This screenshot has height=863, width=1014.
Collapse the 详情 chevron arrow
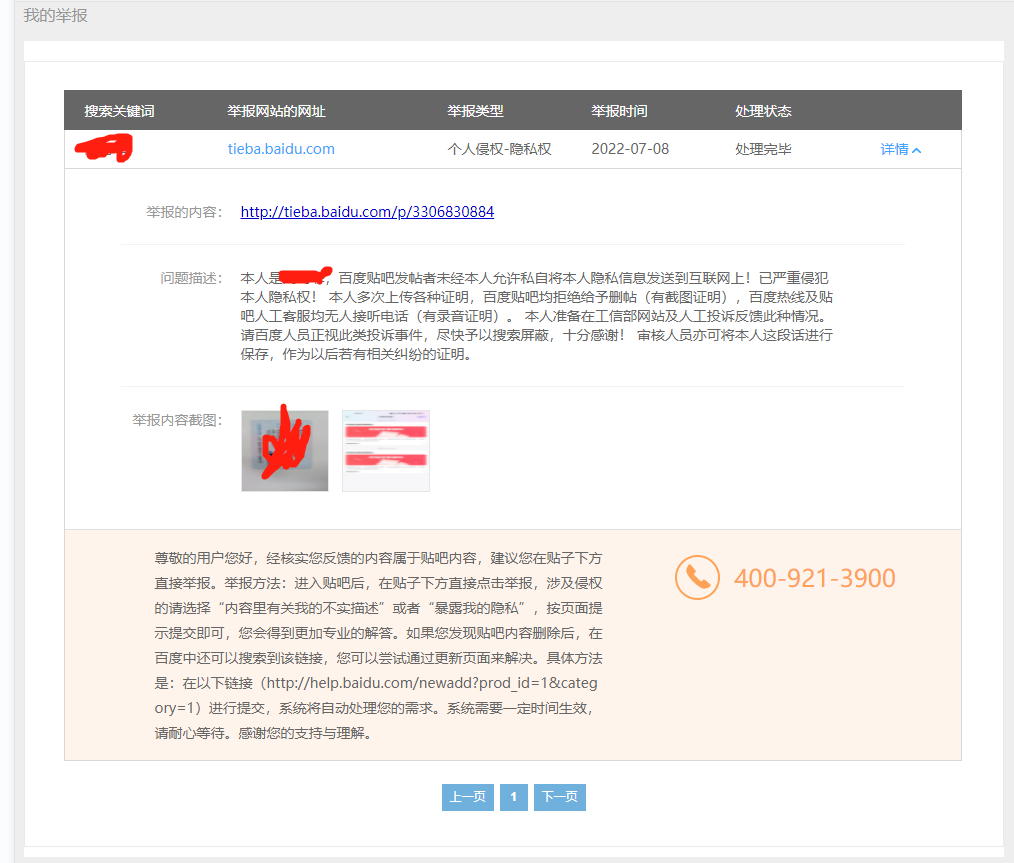pyautogui.click(x=917, y=150)
